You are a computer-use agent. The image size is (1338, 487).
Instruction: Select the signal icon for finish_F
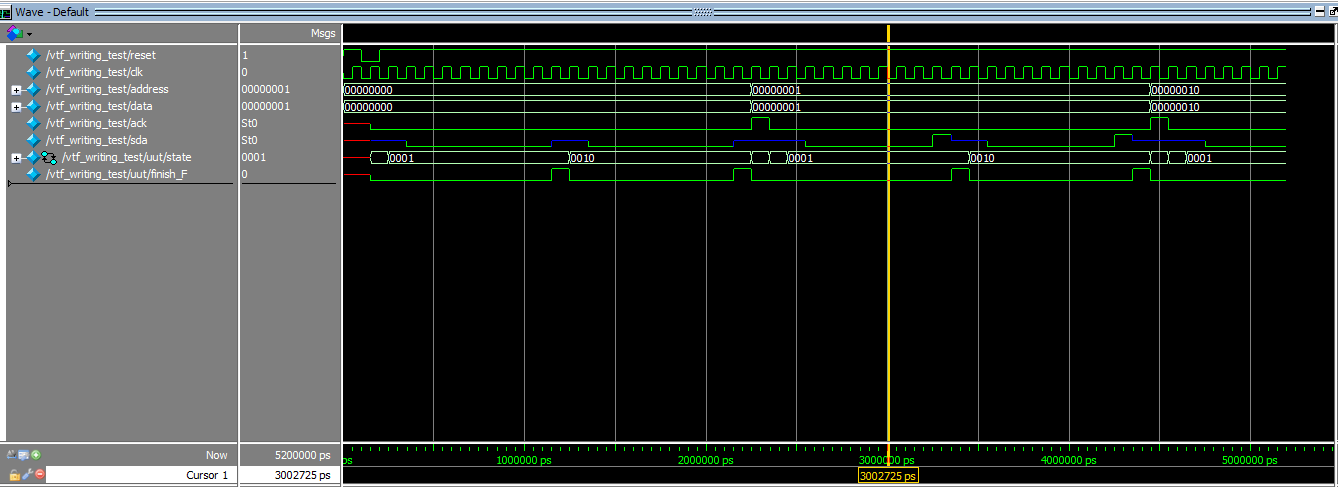[33, 174]
